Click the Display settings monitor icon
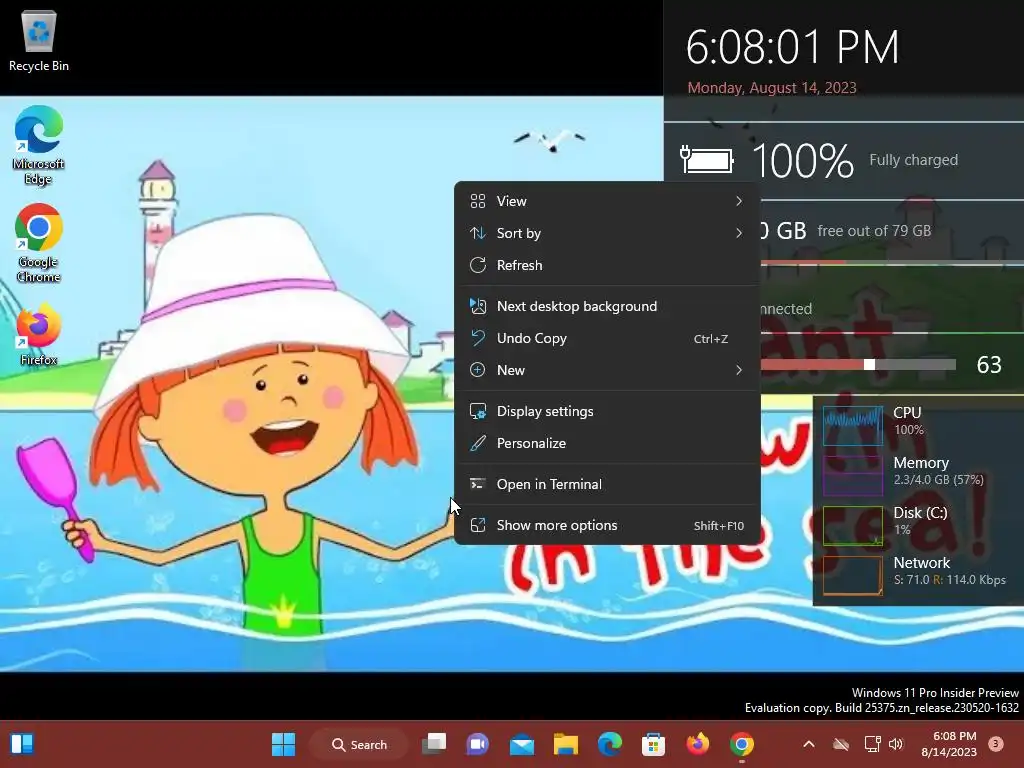This screenshot has height=768, width=1024. point(478,411)
